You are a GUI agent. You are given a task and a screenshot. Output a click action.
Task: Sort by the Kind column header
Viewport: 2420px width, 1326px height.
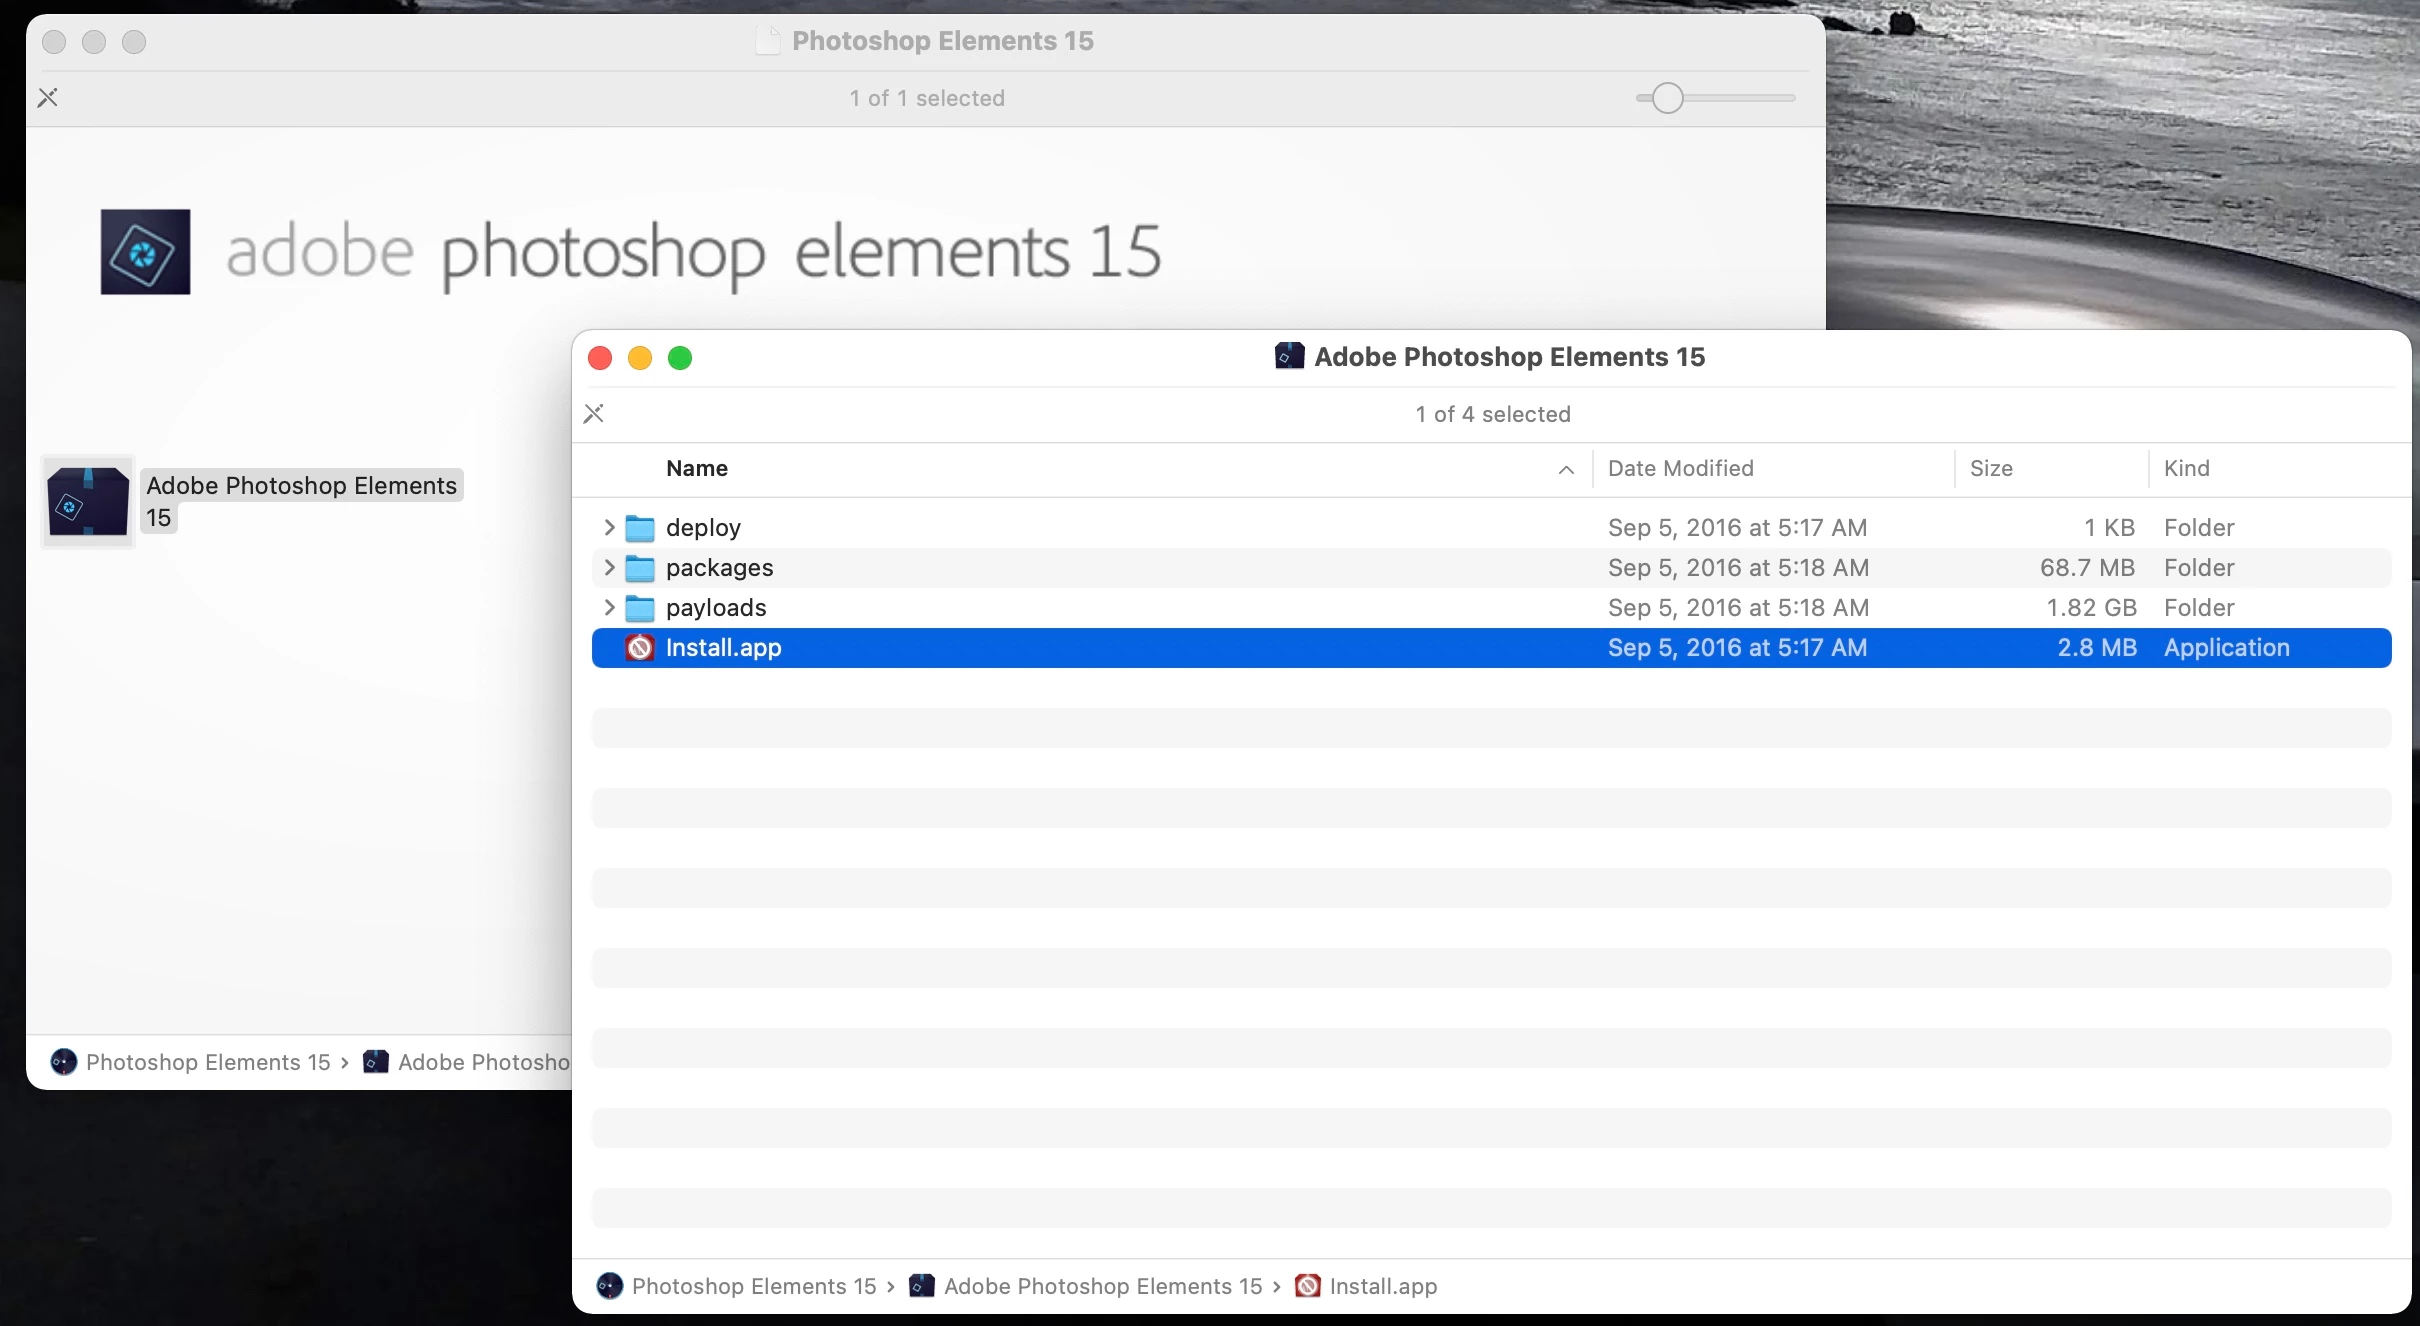click(2186, 469)
